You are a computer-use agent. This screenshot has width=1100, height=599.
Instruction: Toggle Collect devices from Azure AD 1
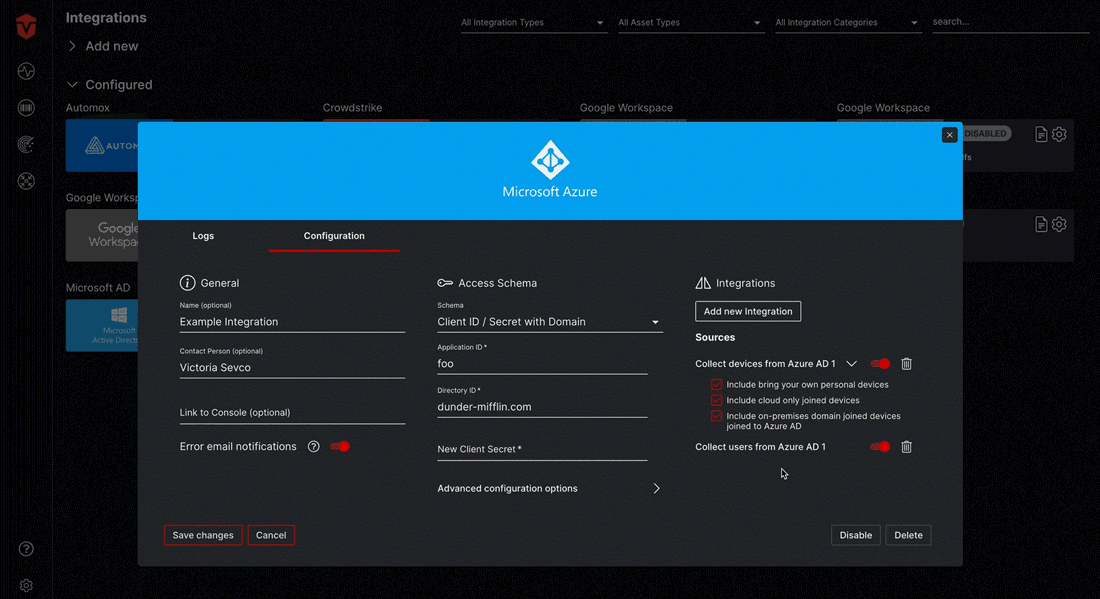pyautogui.click(x=880, y=363)
